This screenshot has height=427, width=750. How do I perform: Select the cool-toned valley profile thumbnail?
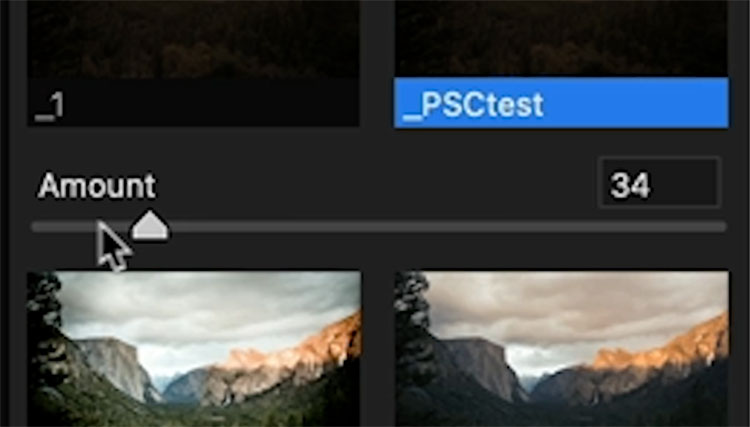[x=194, y=349]
